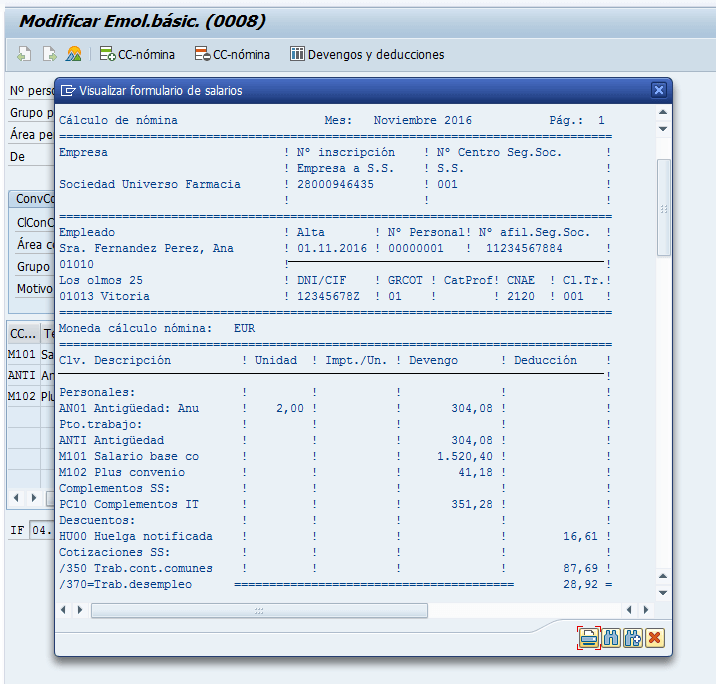Select the M101 row in background table
Screen dimensions: 716x684
click(31, 354)
